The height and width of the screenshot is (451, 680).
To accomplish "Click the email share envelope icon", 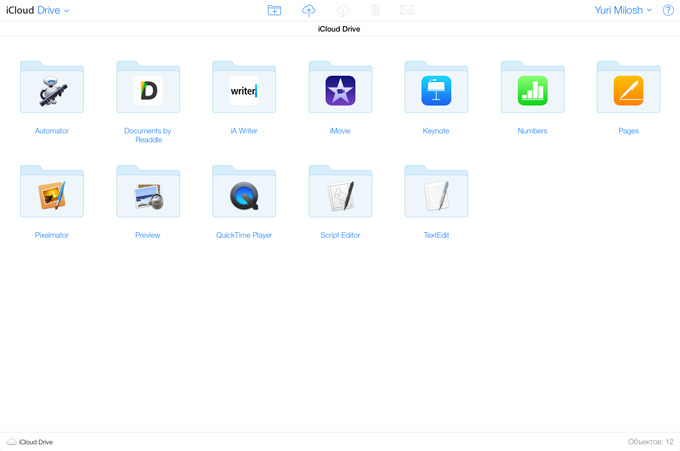I will (406, 10).
